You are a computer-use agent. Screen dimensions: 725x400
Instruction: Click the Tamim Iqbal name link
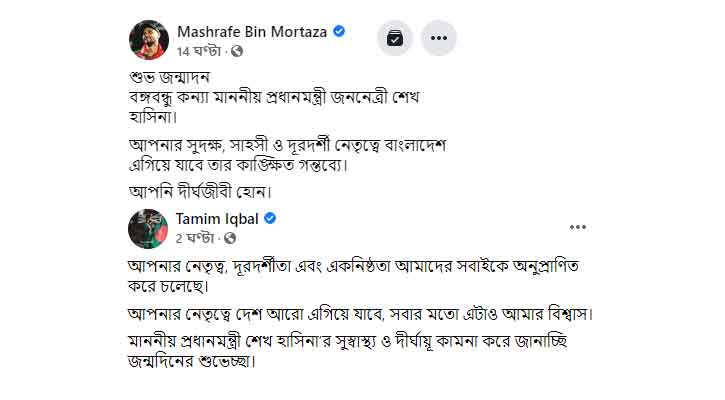[217, 218]
